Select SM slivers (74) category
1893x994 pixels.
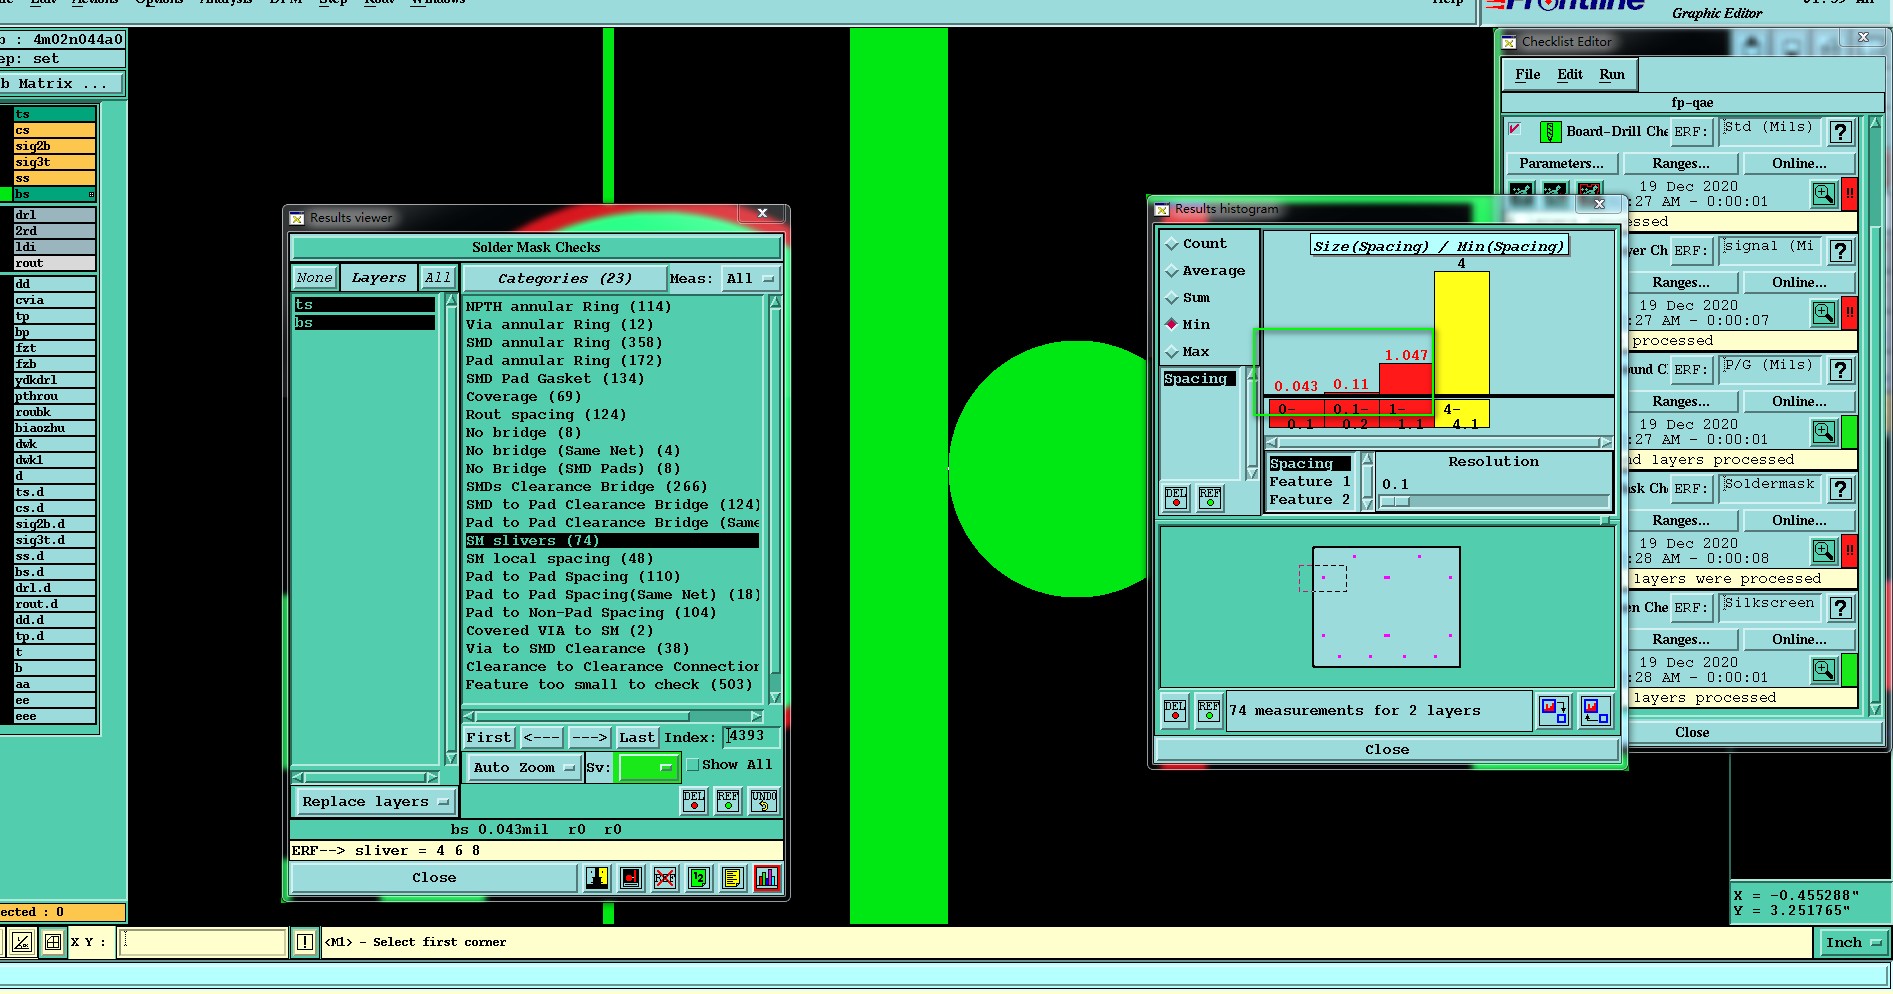tap(611, 541)
